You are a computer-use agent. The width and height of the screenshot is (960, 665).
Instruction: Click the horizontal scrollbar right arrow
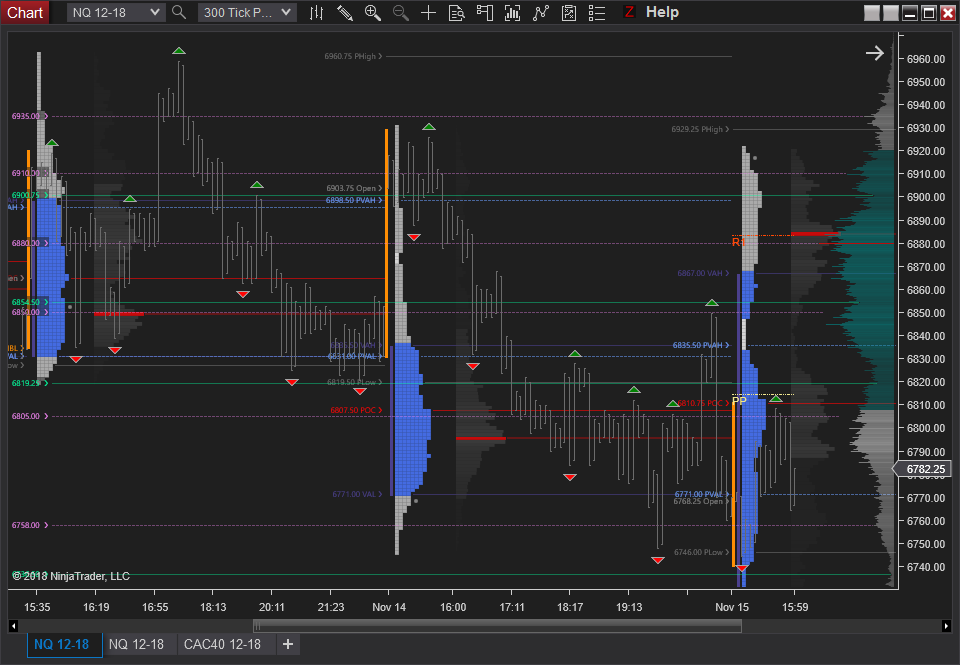click(946, 626)
